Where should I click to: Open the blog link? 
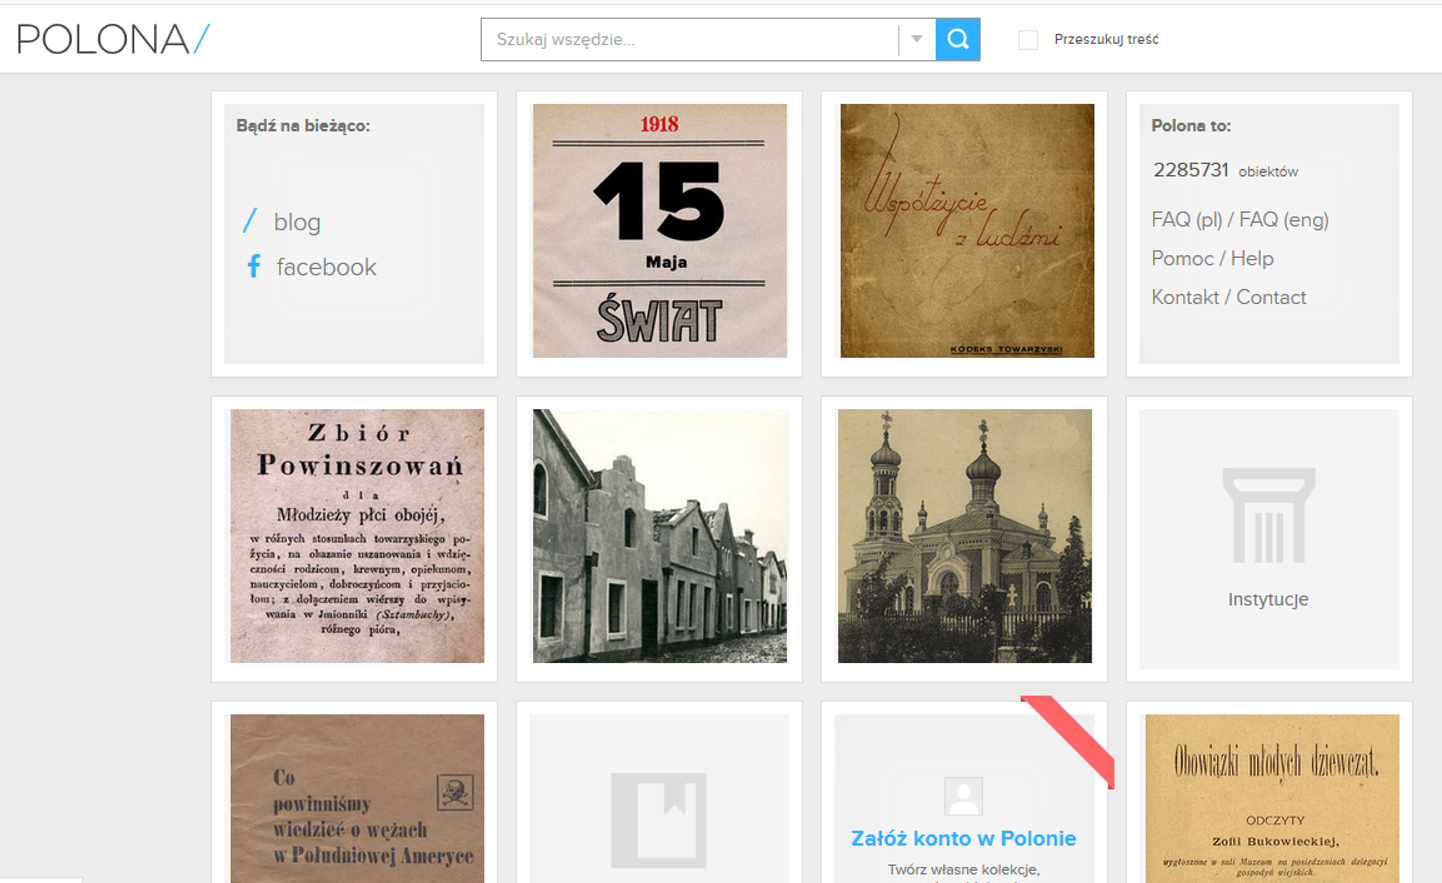[x=297, y=222]
